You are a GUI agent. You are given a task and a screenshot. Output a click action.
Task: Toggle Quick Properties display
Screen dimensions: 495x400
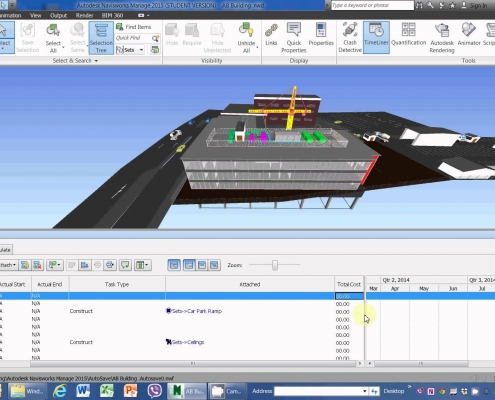(x=293, y=37)
